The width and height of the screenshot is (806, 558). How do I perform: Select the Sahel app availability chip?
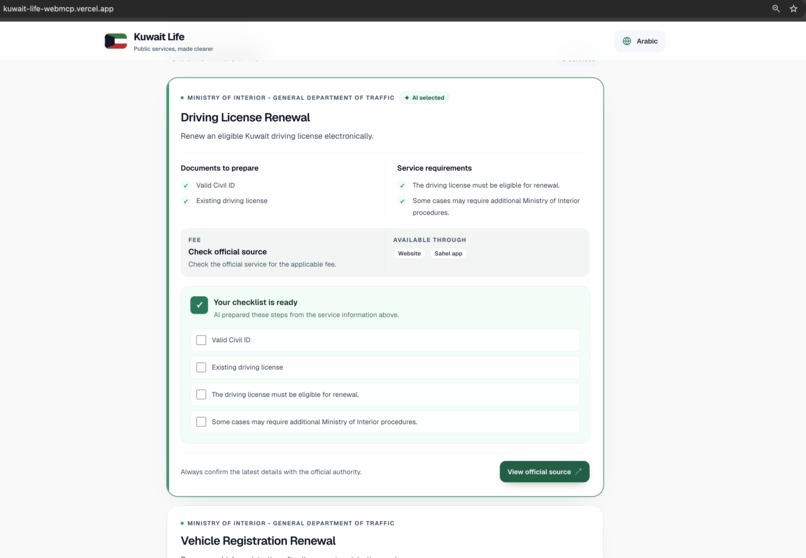click(x=448, y=253)
